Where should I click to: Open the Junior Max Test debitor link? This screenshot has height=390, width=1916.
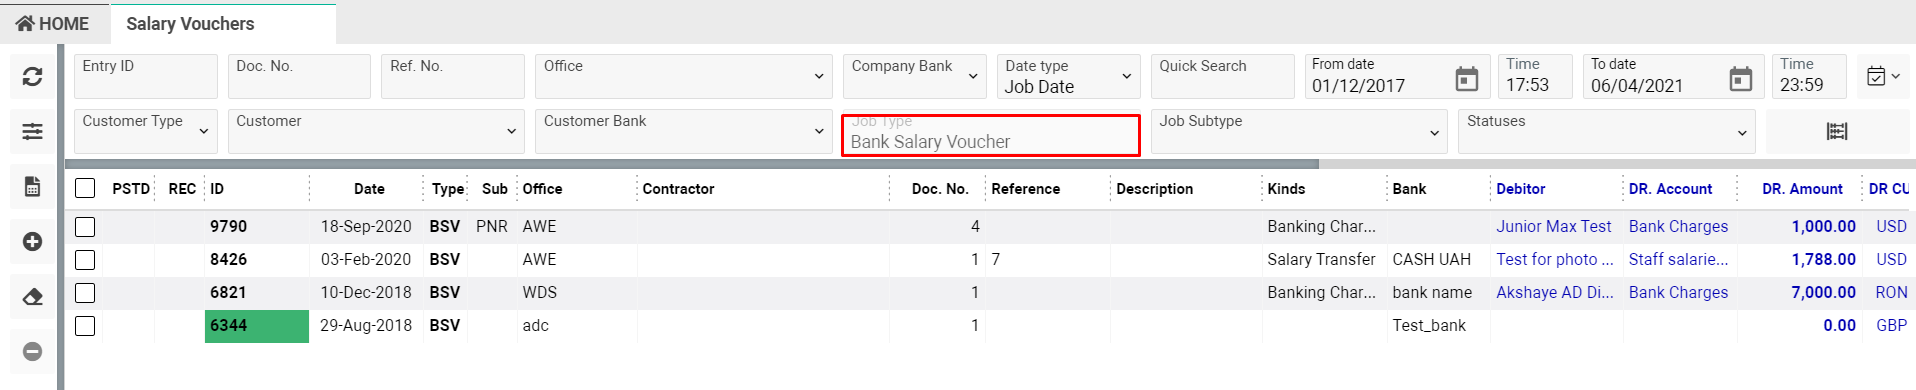click(1553, 227)
